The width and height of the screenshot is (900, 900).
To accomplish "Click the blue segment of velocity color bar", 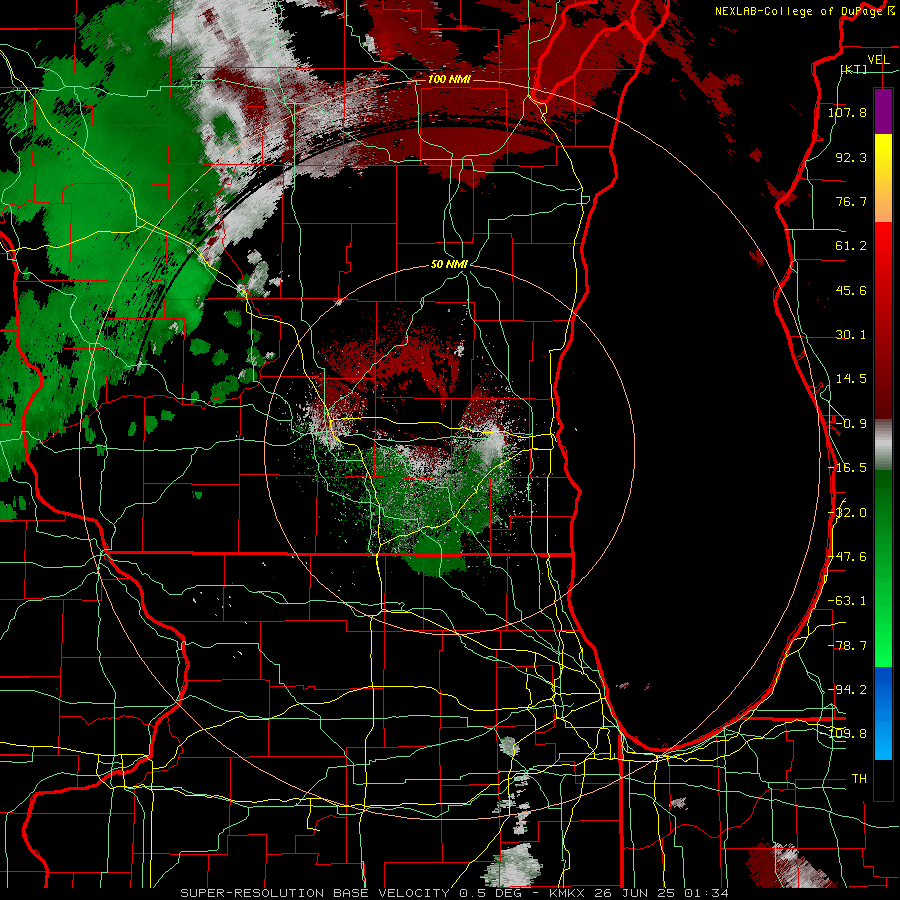I will coord(883,713).
